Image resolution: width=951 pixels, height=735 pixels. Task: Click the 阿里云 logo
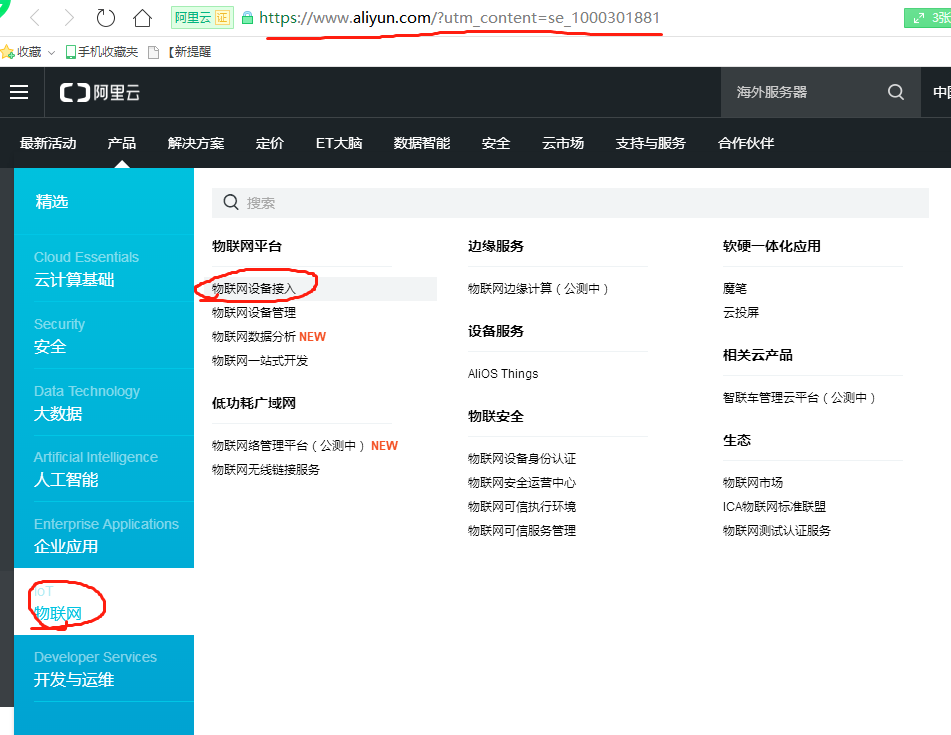pos(100,93)
